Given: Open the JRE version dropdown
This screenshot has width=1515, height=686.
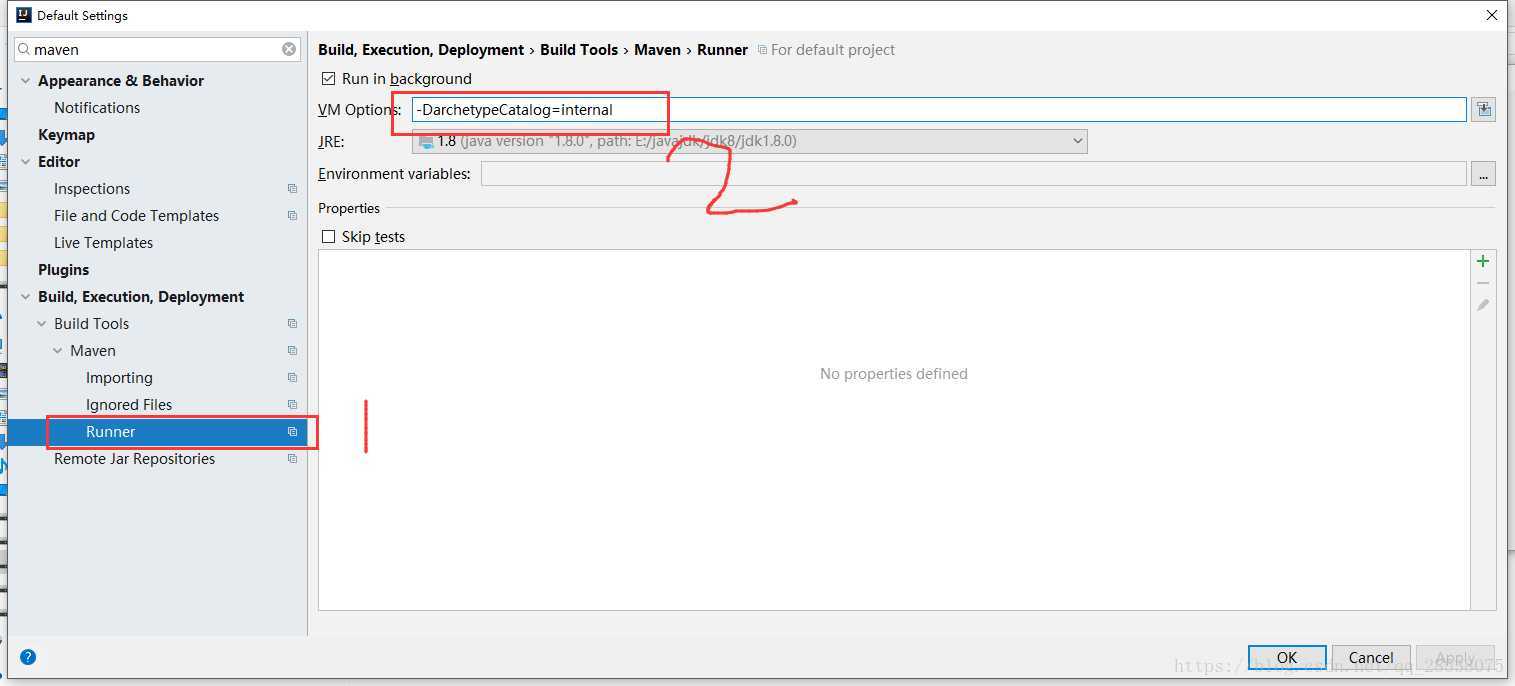Looking at the screenshot, I should click(x=749, y=141).
